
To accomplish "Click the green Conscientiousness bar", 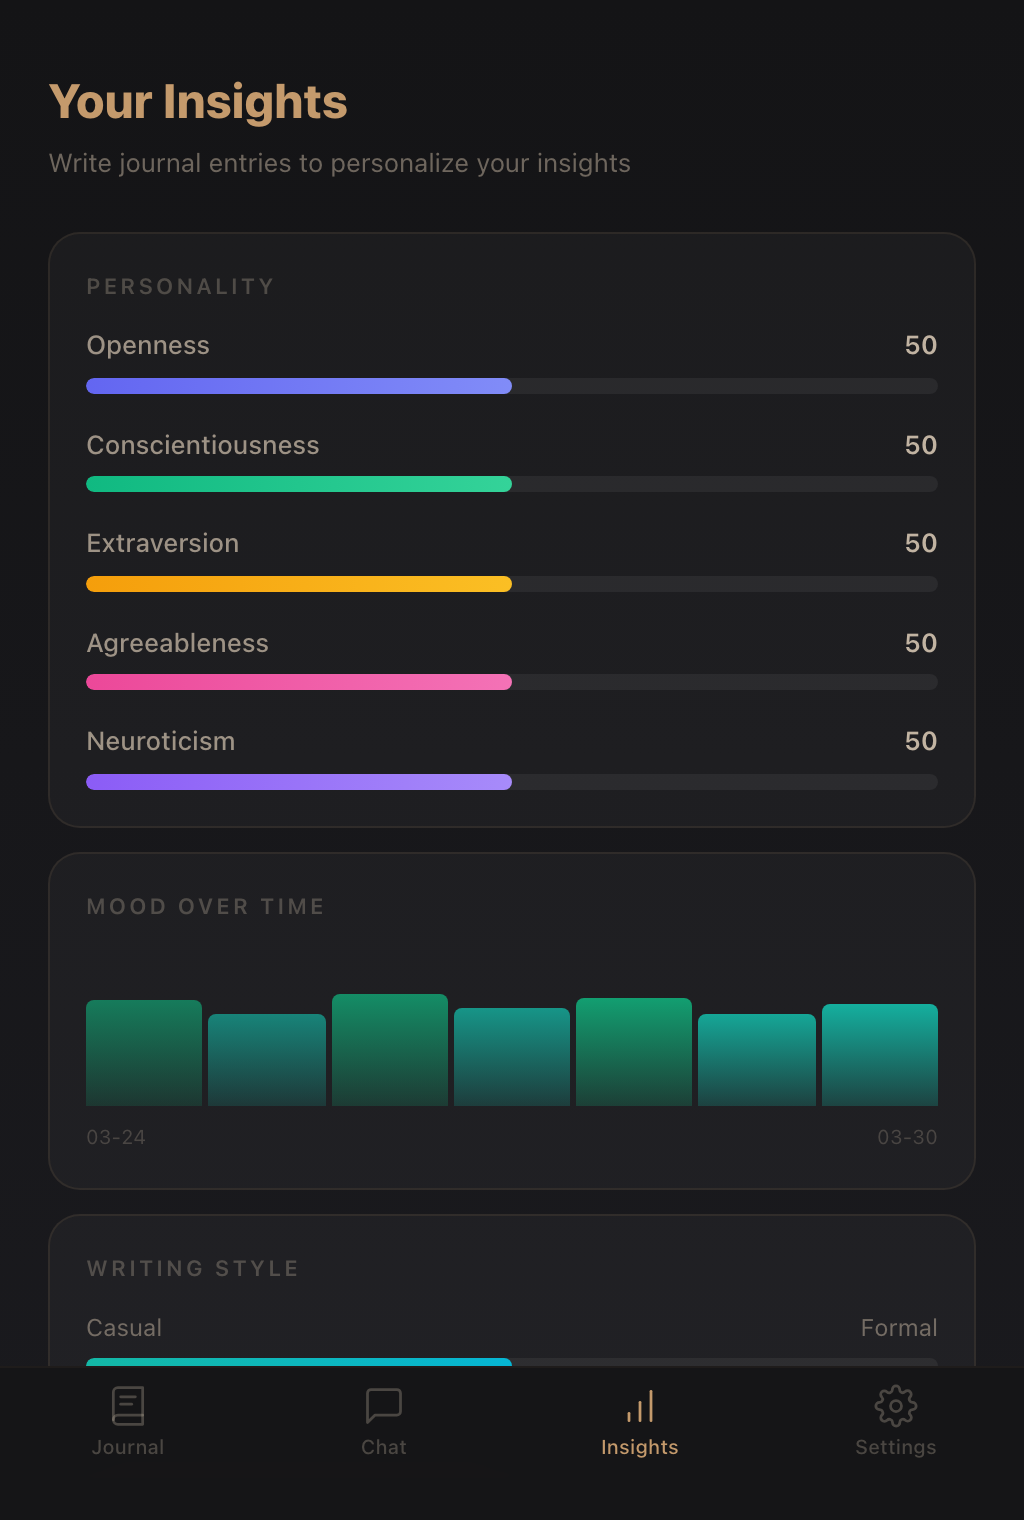I will (512, 484).
